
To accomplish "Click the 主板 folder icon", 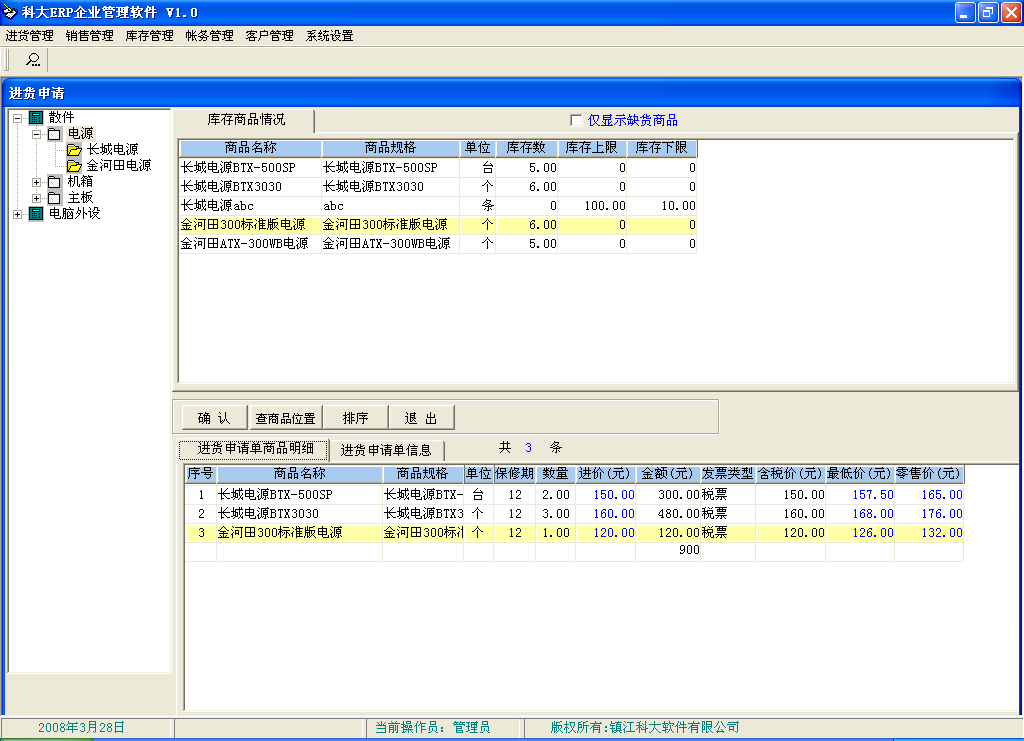I will (x=54, y=198).
